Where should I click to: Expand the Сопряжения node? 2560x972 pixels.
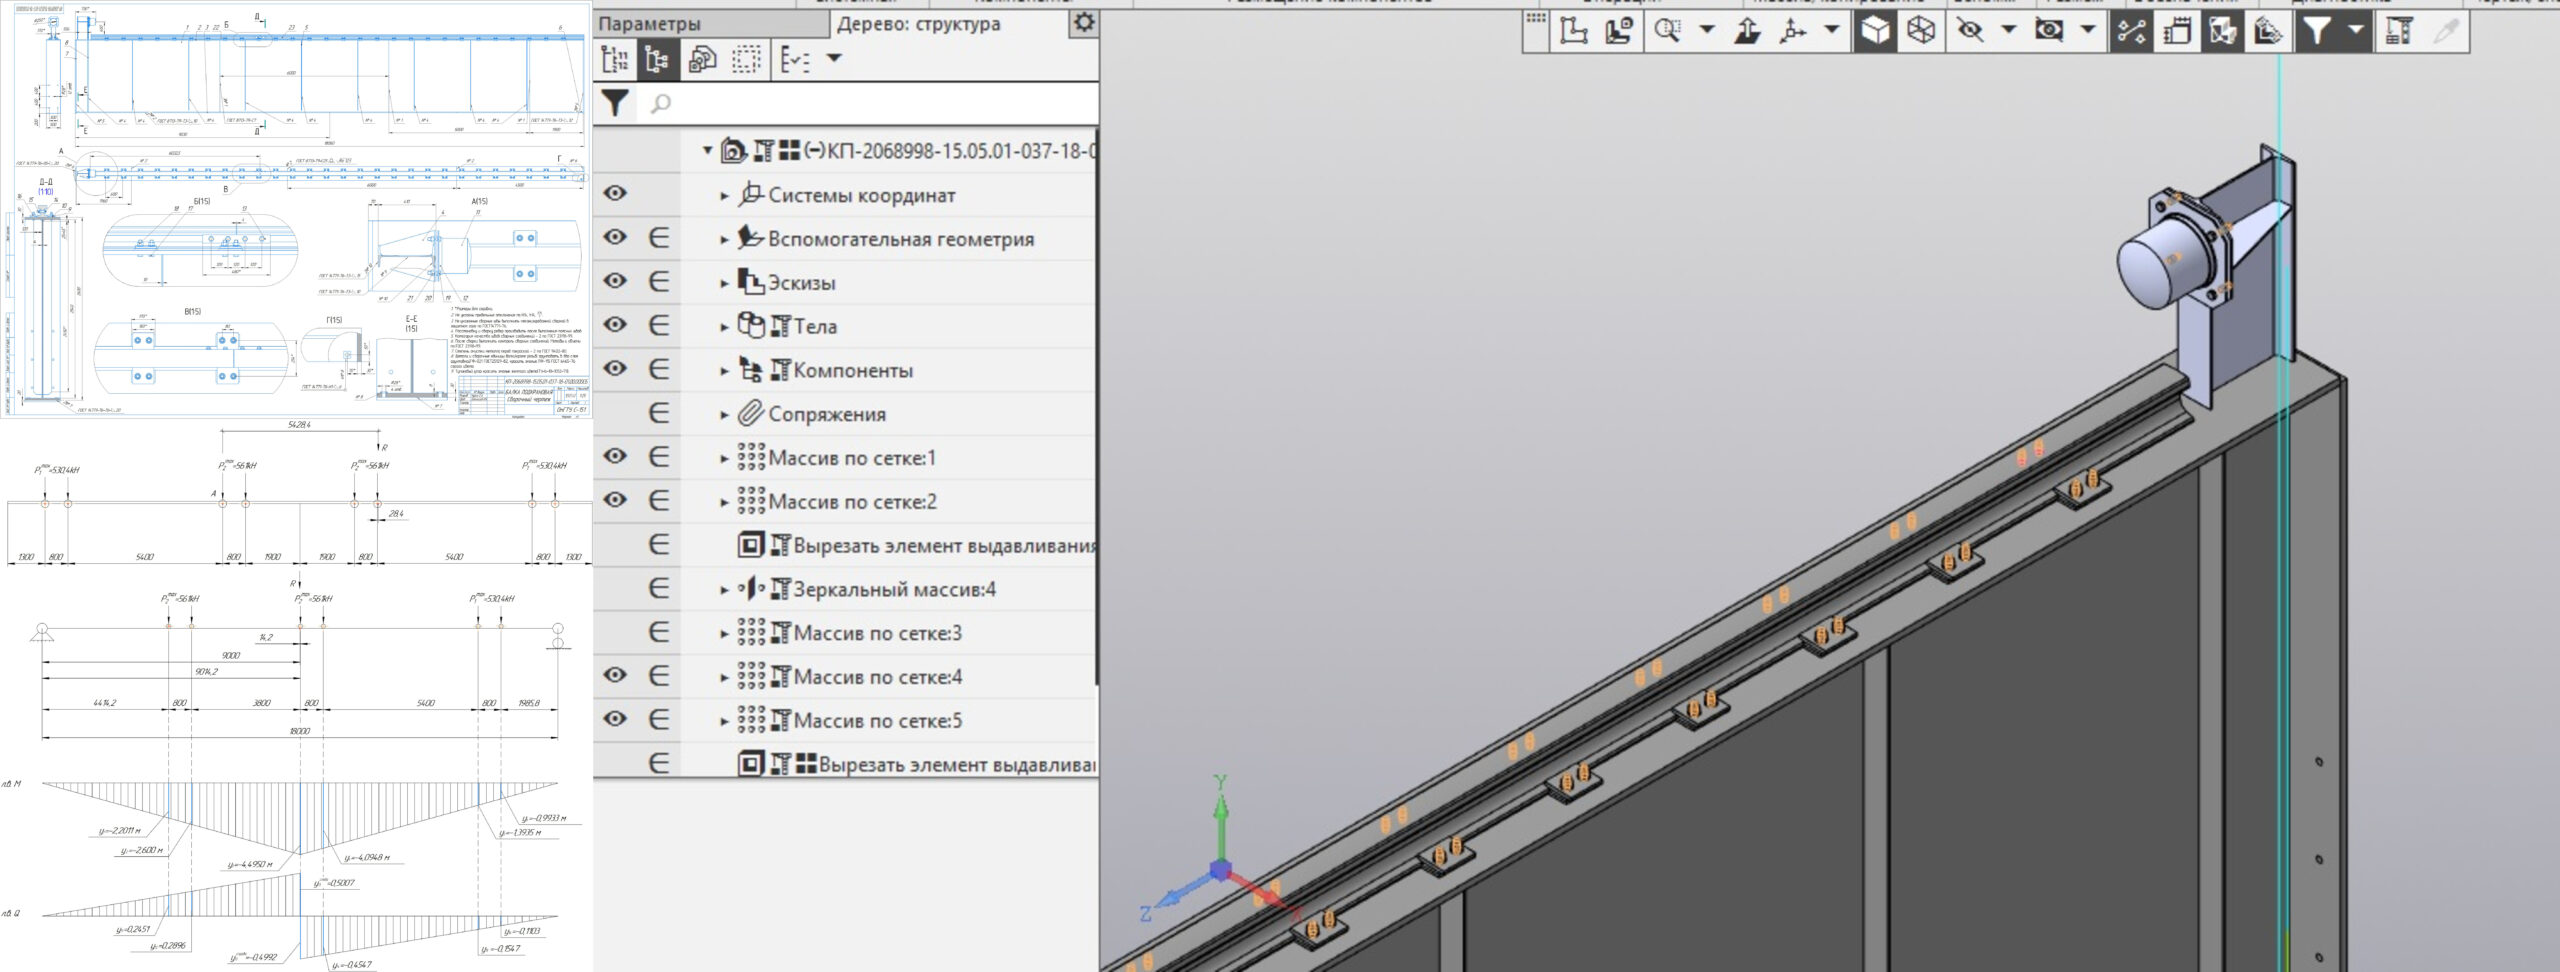725,415
